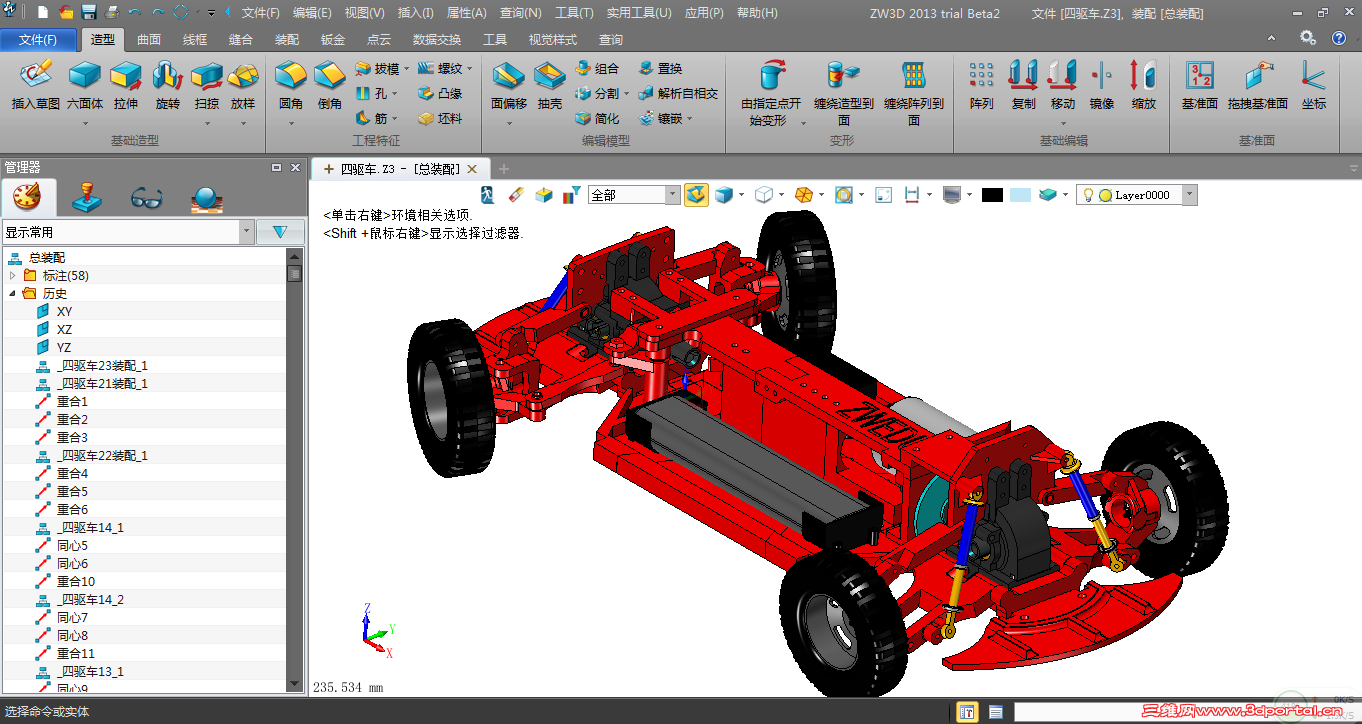Collapse the 历史 tree node
Image resolution: width=1362 pixels, height=724 pixels.
pyautogui.click(x=13, y=293)
